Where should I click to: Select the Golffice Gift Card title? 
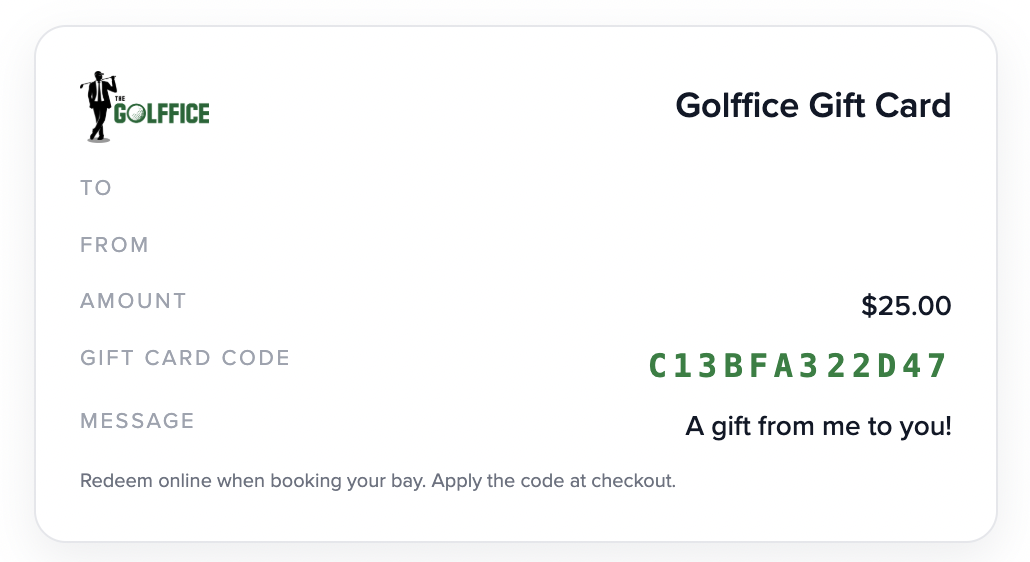pos(813,105)
